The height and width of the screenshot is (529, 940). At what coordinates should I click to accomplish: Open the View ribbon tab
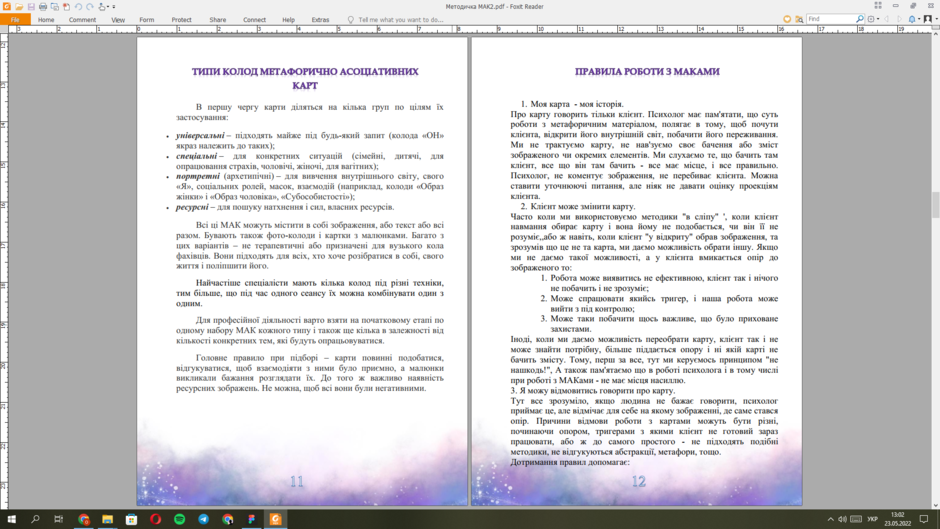click(118, 20)
